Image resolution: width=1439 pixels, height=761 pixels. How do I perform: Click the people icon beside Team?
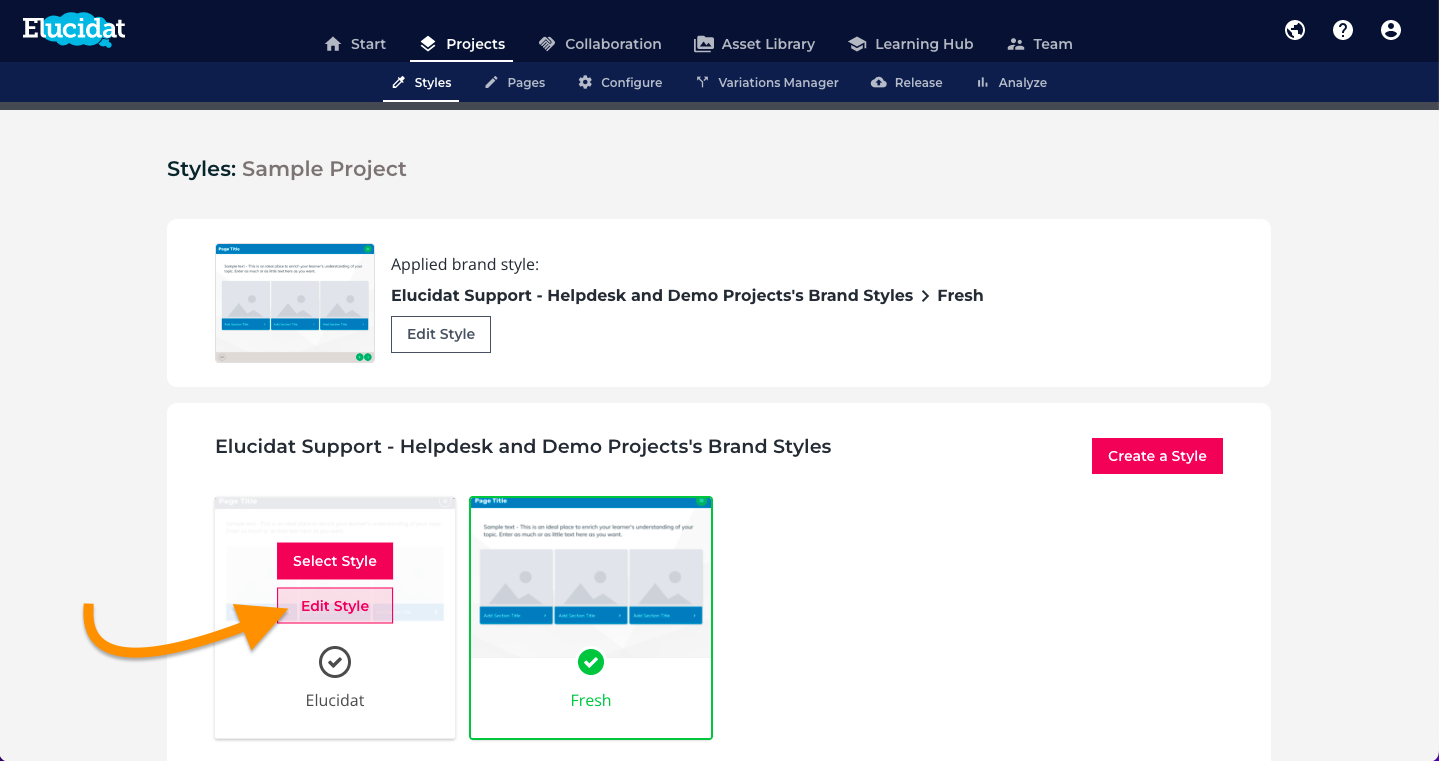1016,44
